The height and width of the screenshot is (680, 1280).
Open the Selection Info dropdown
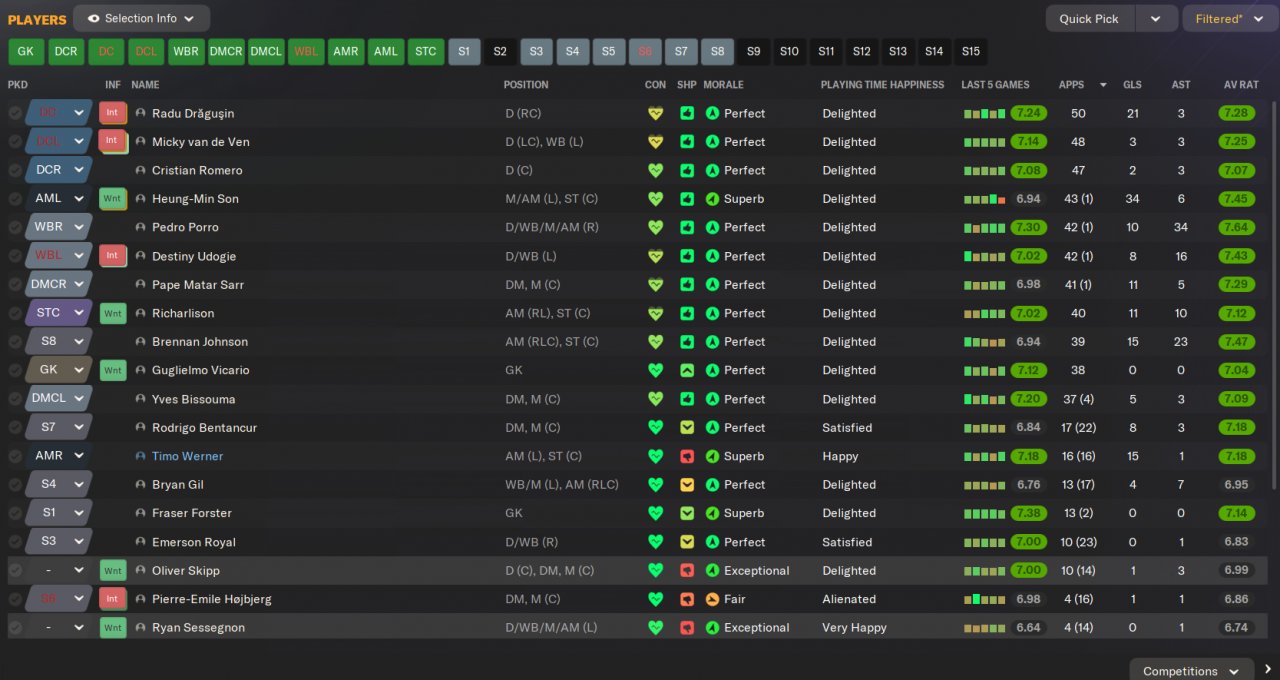click(141, 18)
